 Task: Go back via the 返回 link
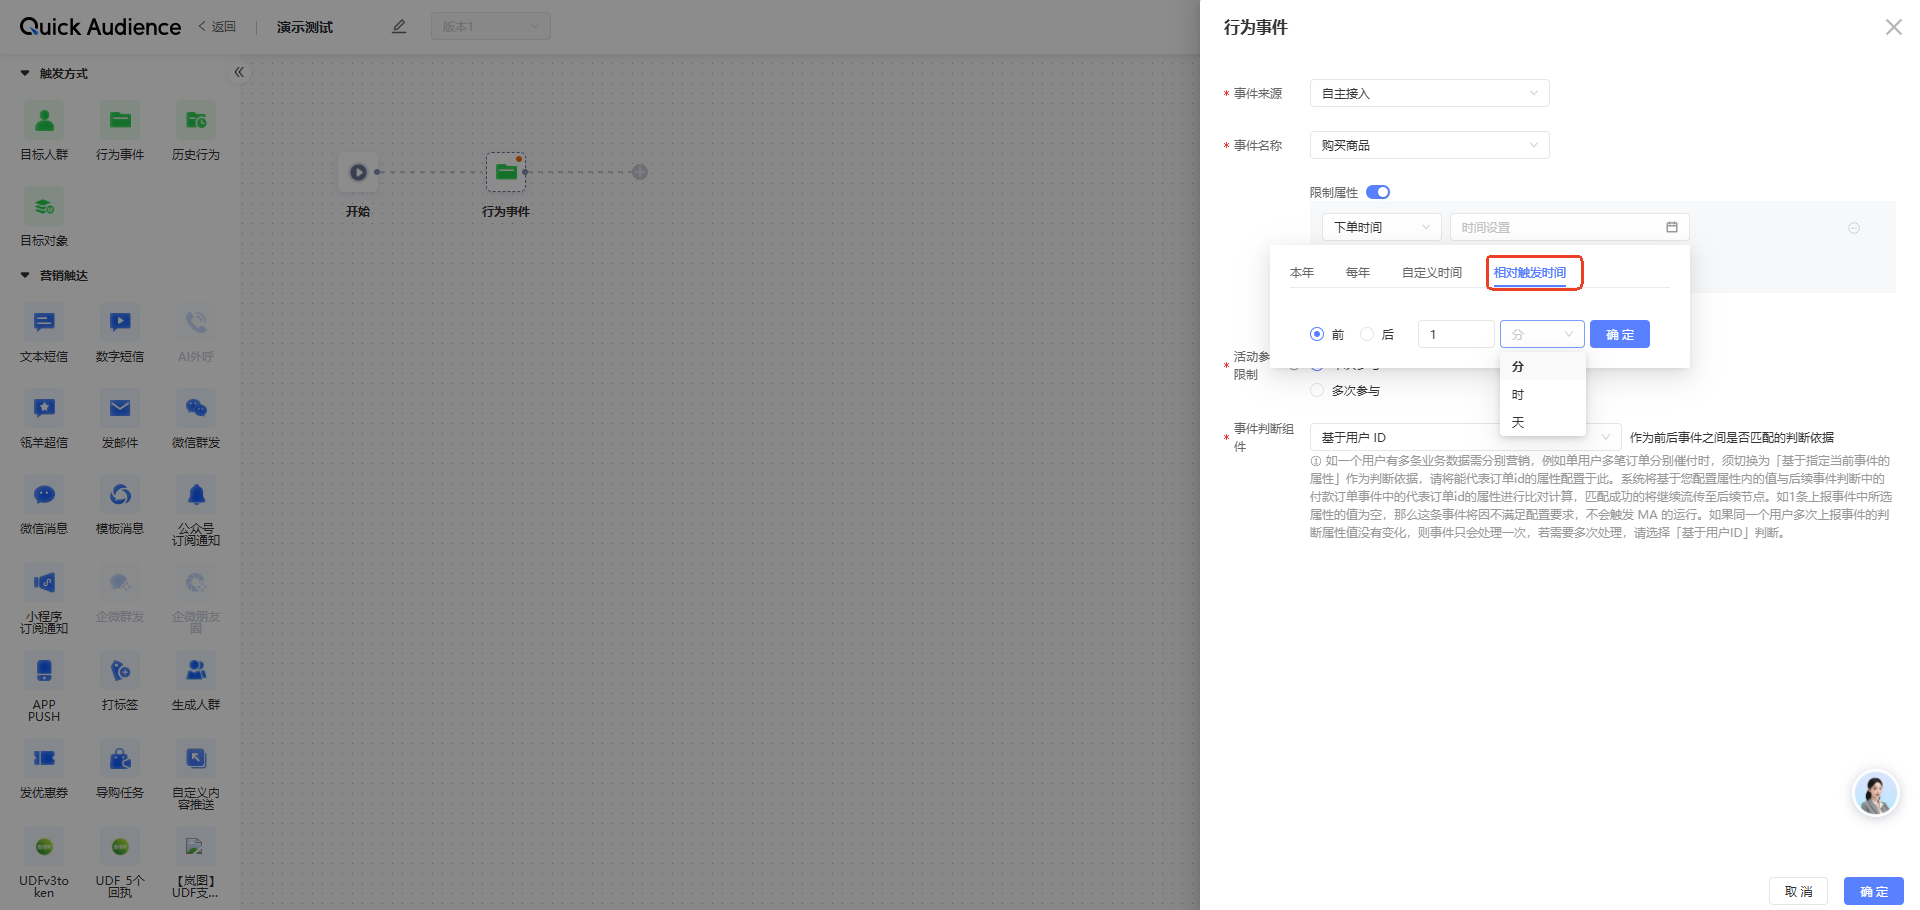pyautogui.click(x=217, y=27)
